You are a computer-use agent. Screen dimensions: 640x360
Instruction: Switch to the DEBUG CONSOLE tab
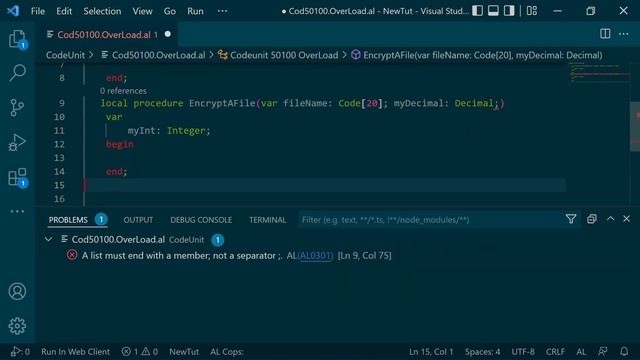[201, 220]
